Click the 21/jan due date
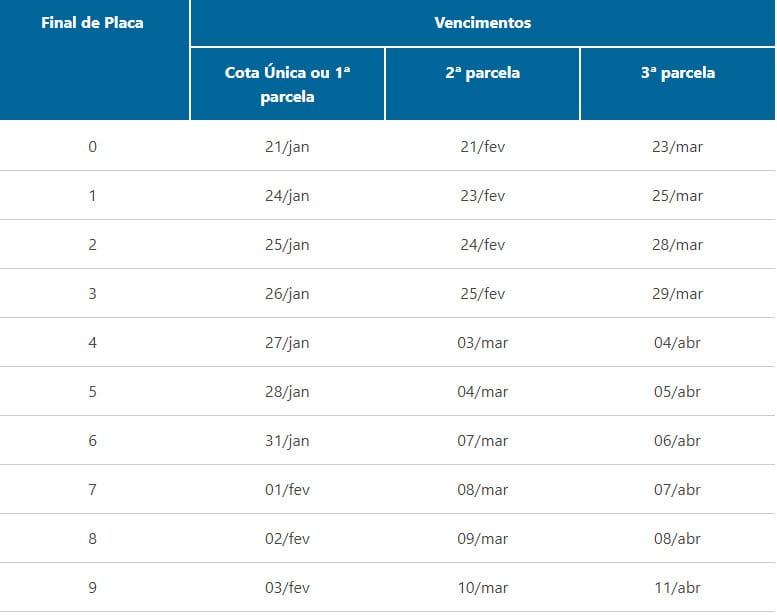777x615 pixels. [x=287, y=146]
